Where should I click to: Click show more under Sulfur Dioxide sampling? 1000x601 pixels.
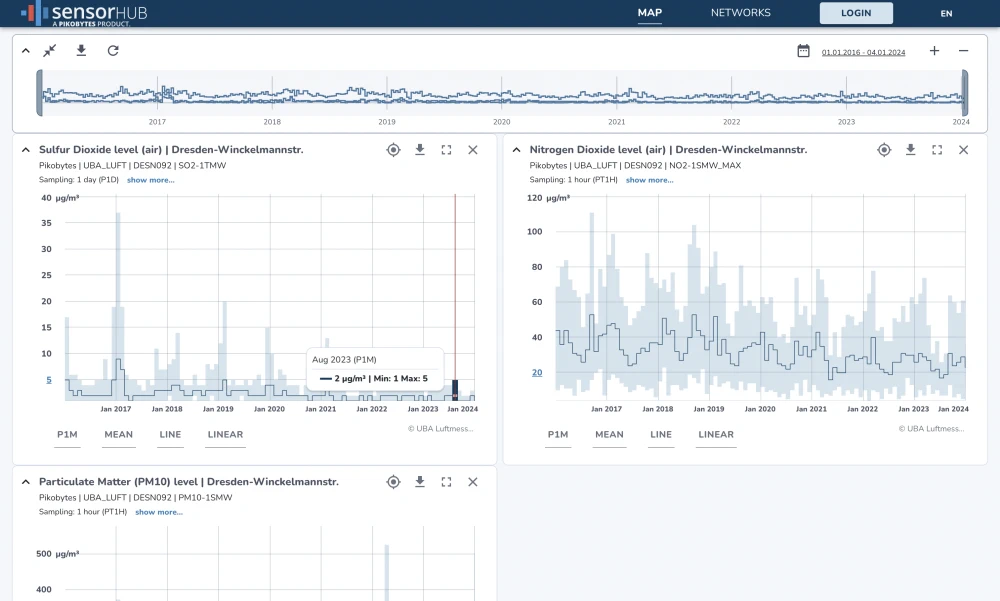pos(151,180)
